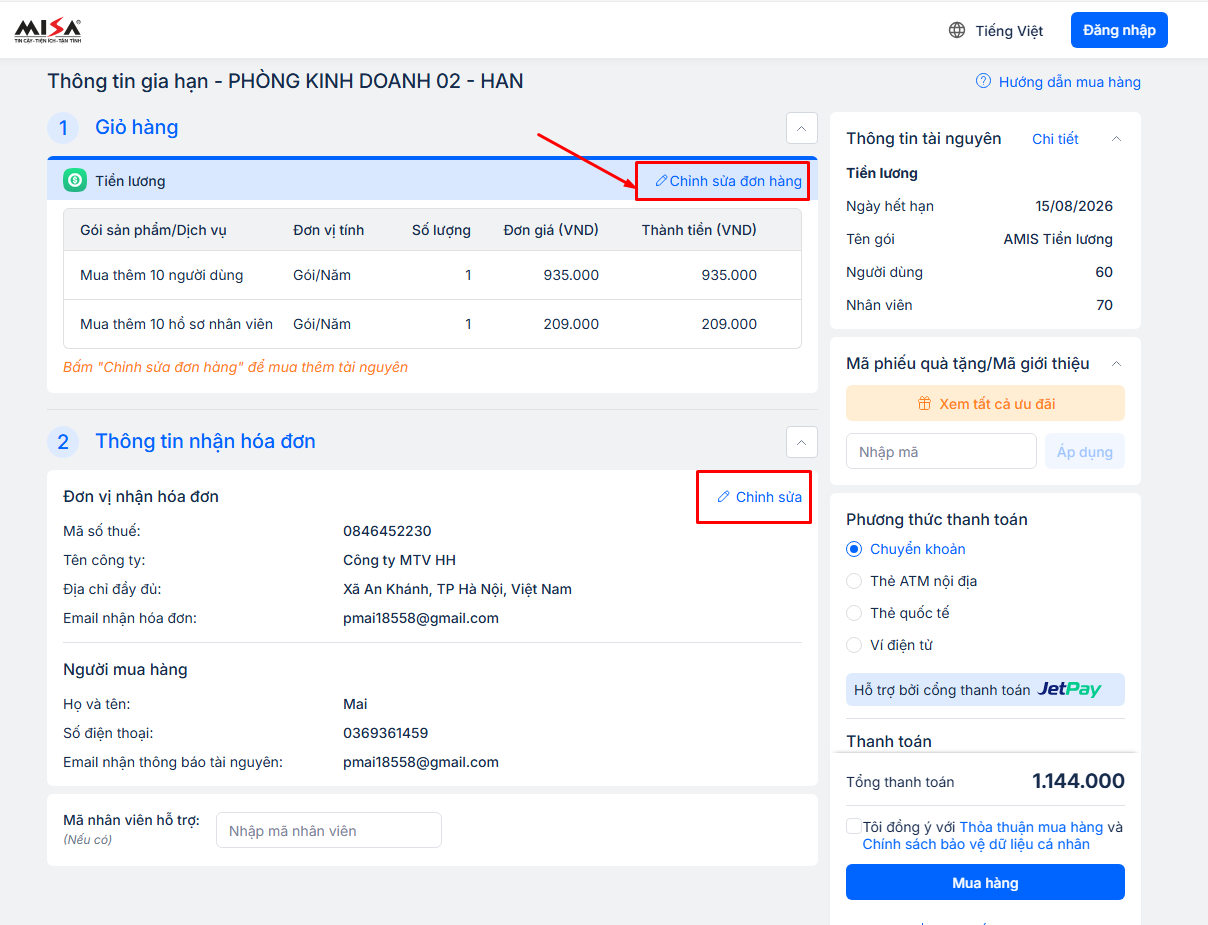This screenshot has height=925, width=1208.
Task: Collapse Thông tin tài nguyên panel
Action: click(x=1117, y=139)
